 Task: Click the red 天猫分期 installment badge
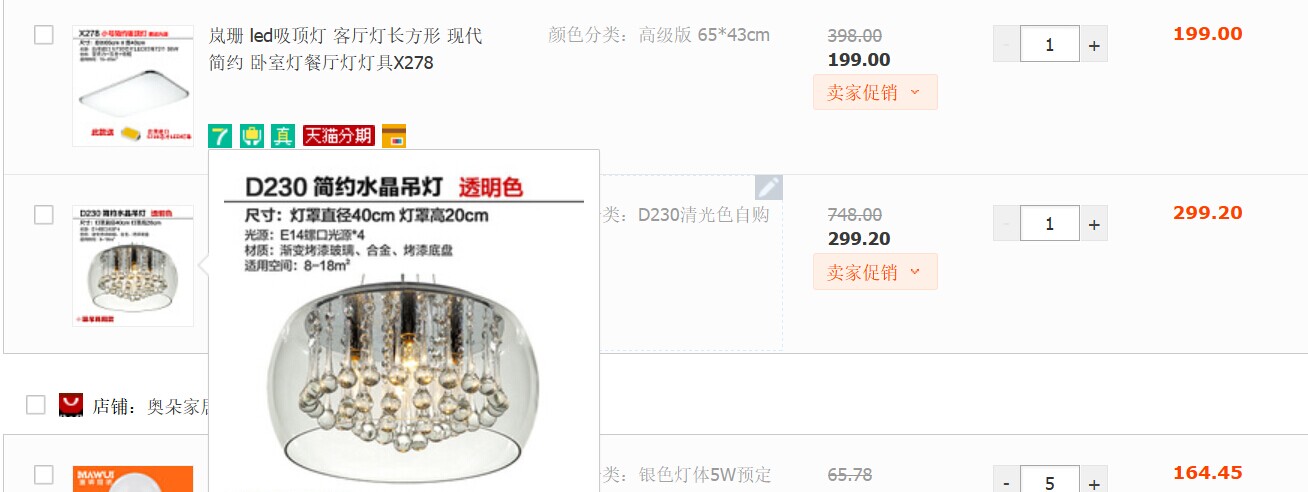point(338,135)
